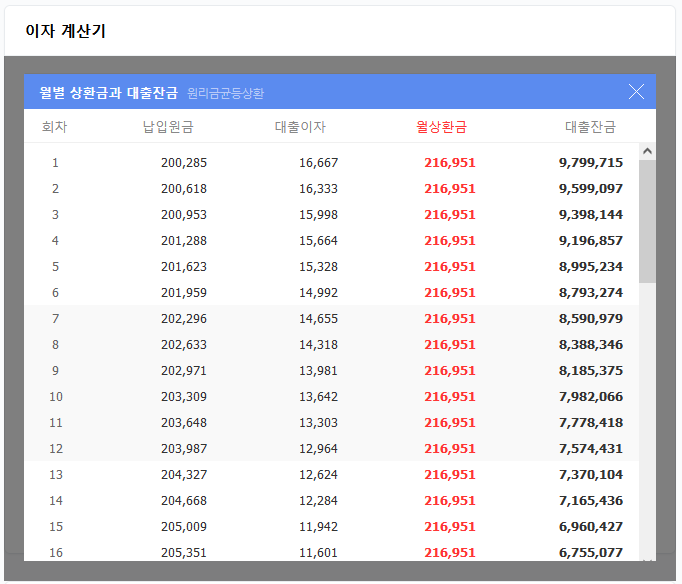
Task: Select balance value 9,398,144
Action: click(x=591, y=215)
